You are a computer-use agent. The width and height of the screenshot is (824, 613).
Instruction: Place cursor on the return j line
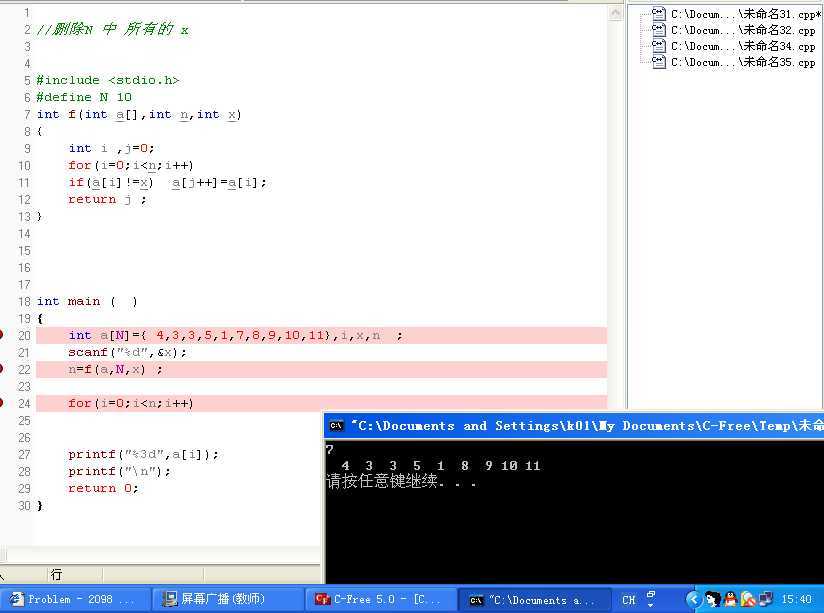[107, 200]
